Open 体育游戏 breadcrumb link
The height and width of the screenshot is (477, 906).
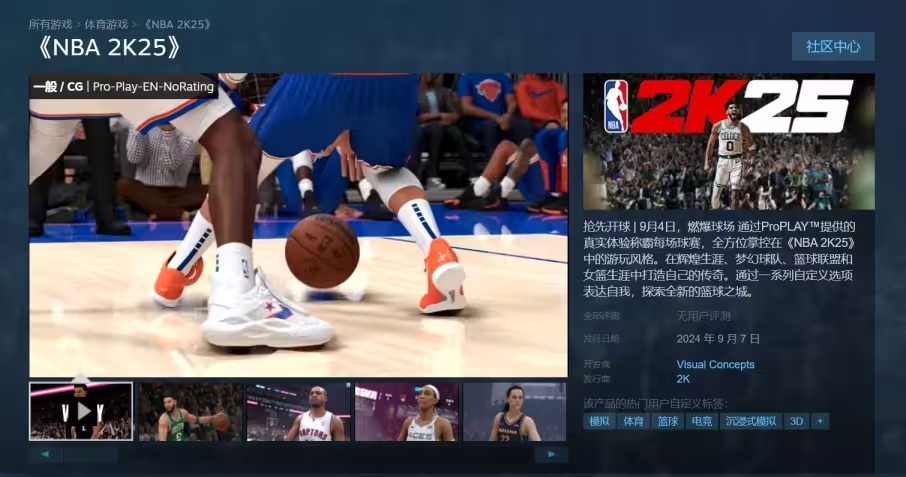tap(106, 24)
